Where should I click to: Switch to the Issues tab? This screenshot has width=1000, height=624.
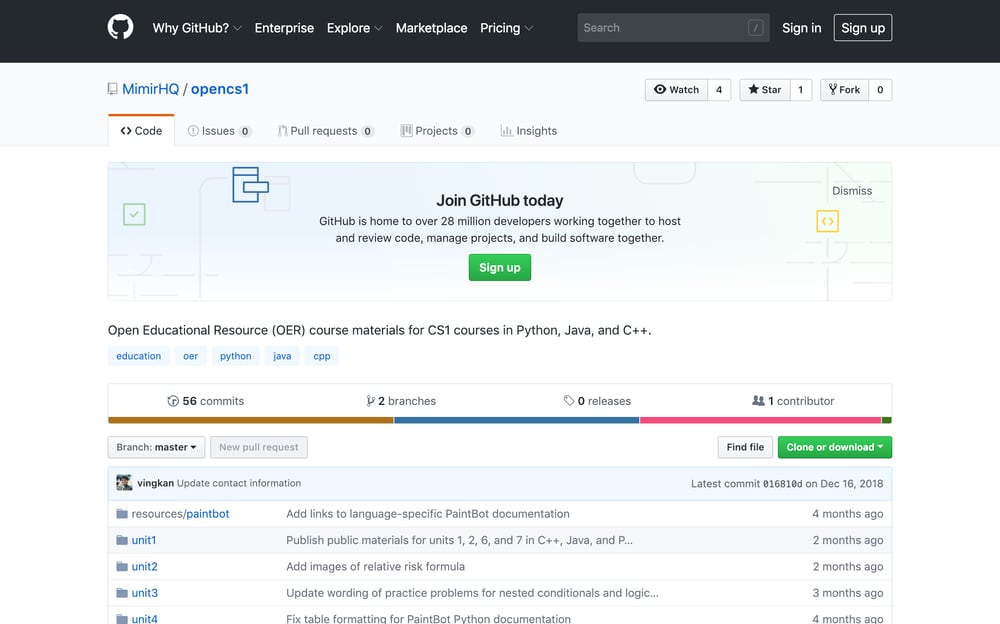(x=219, y=131)
